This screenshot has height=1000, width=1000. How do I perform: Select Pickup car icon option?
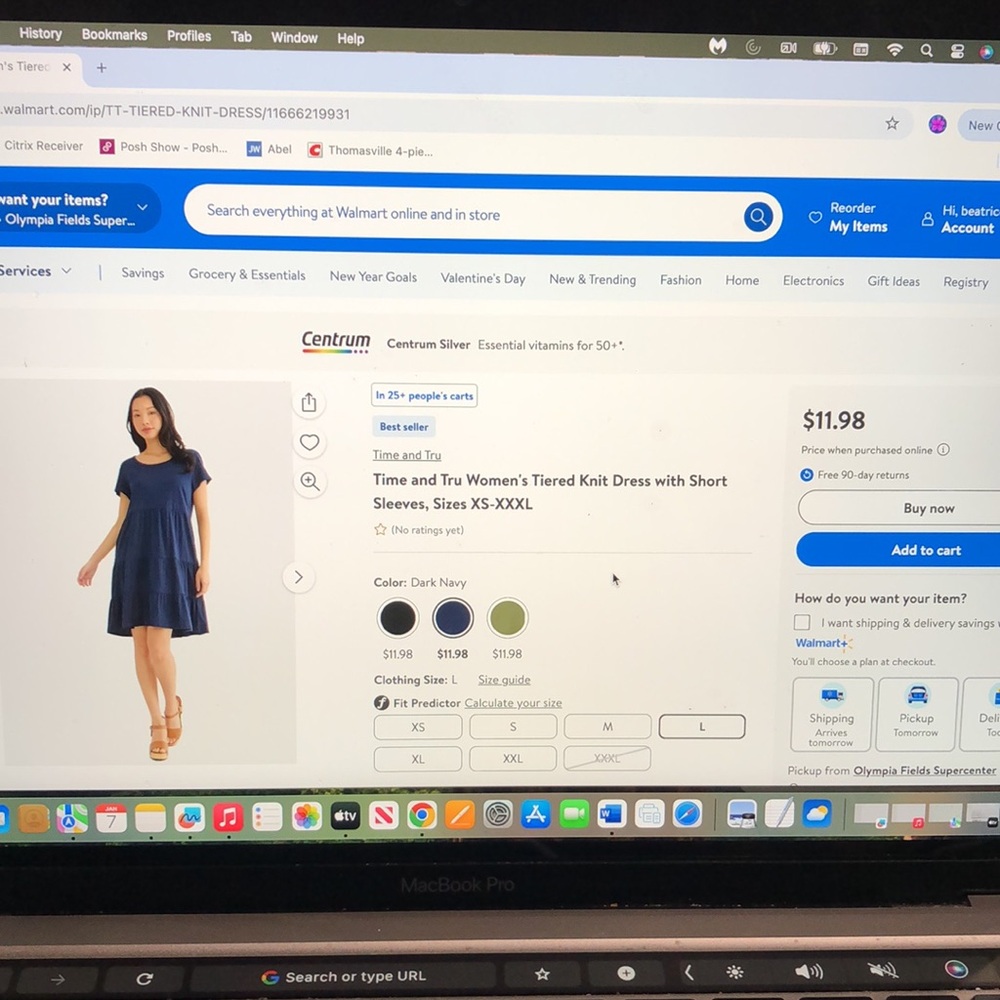coord(917,695)
